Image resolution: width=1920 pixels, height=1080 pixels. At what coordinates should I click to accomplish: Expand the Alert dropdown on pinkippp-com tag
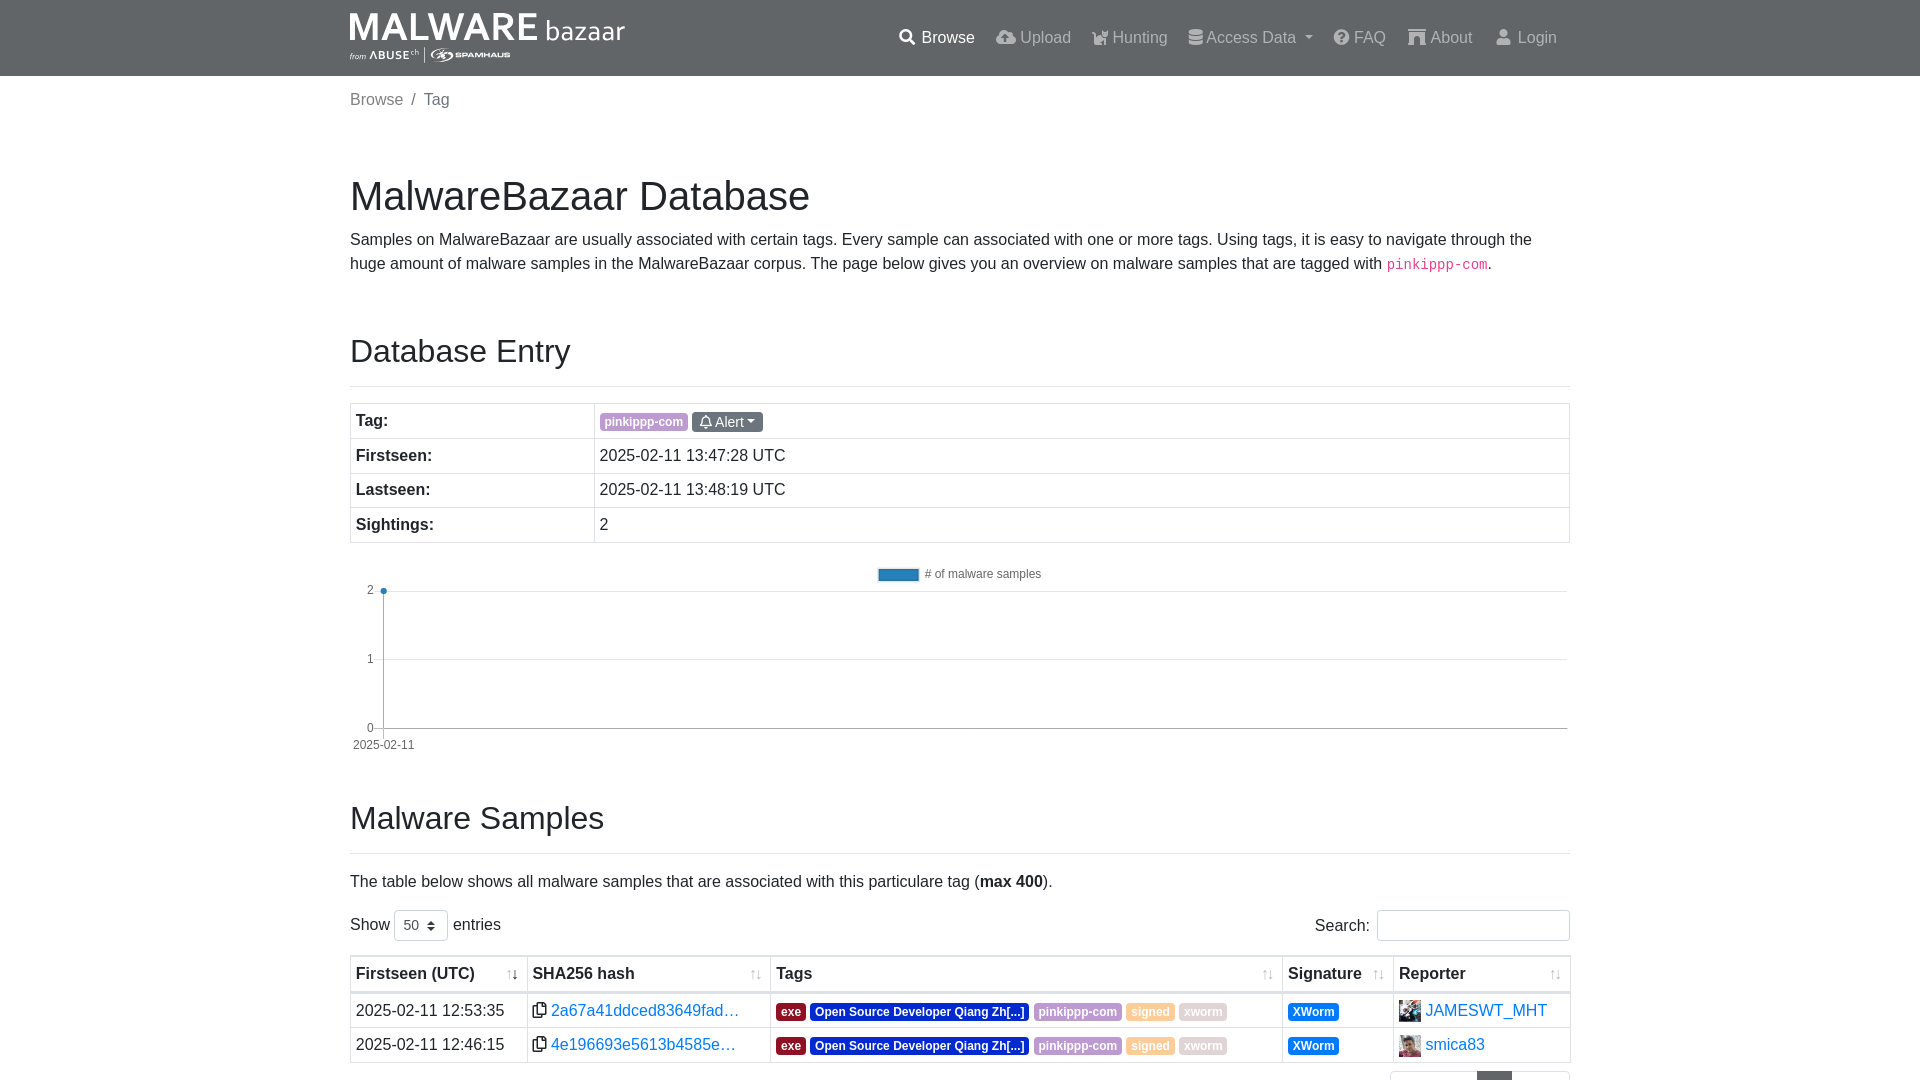pos(727,421)
